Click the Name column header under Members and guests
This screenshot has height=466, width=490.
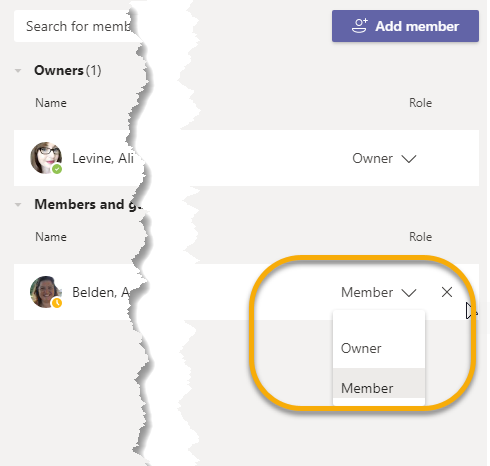(51, 237)
